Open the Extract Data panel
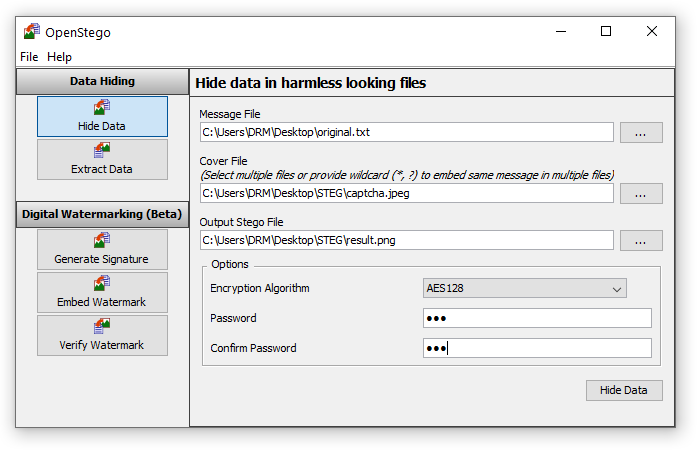 102,159
